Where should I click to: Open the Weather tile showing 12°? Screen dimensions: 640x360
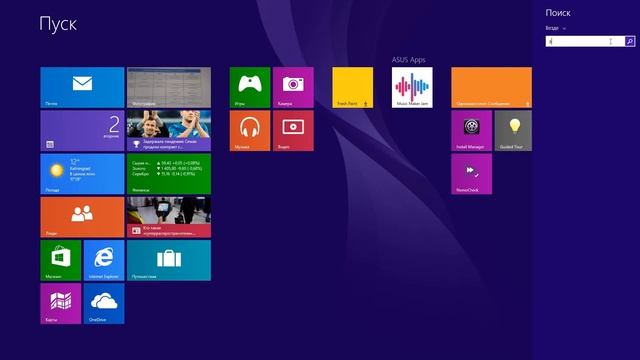tap(82, 174)
